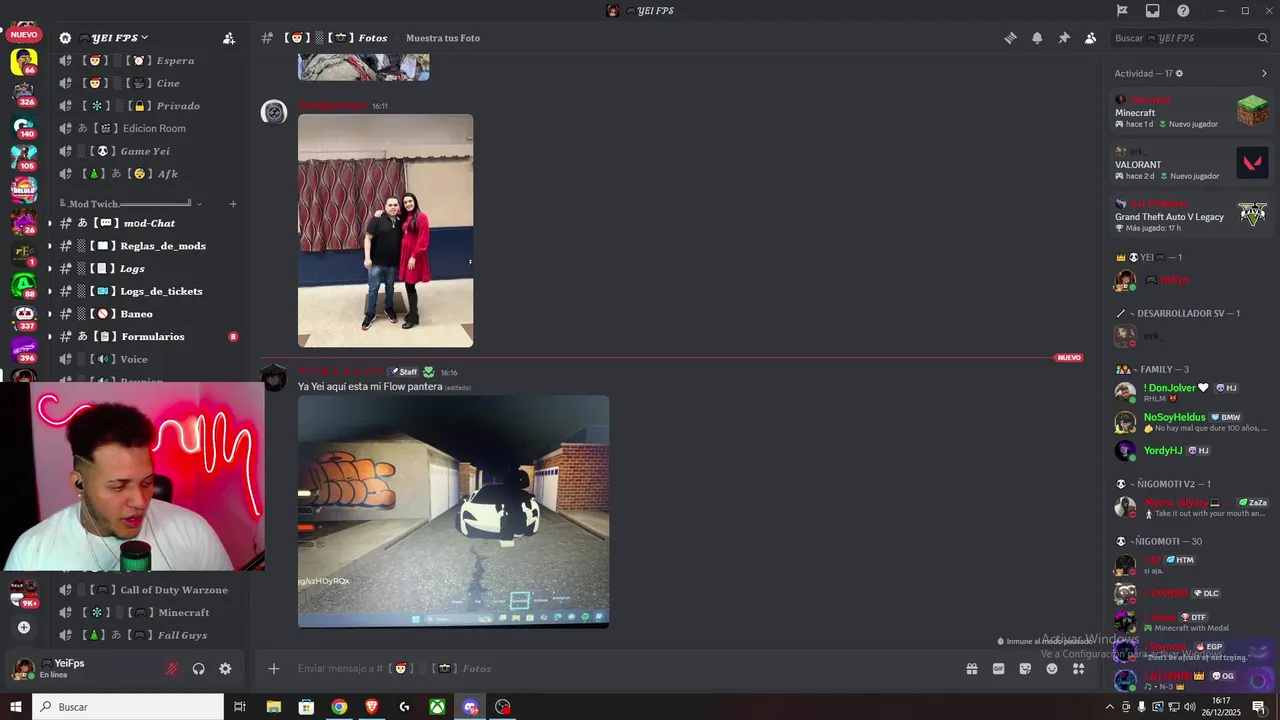Open the GIF picker
1280x720 pixels.
tap(998, 669)
